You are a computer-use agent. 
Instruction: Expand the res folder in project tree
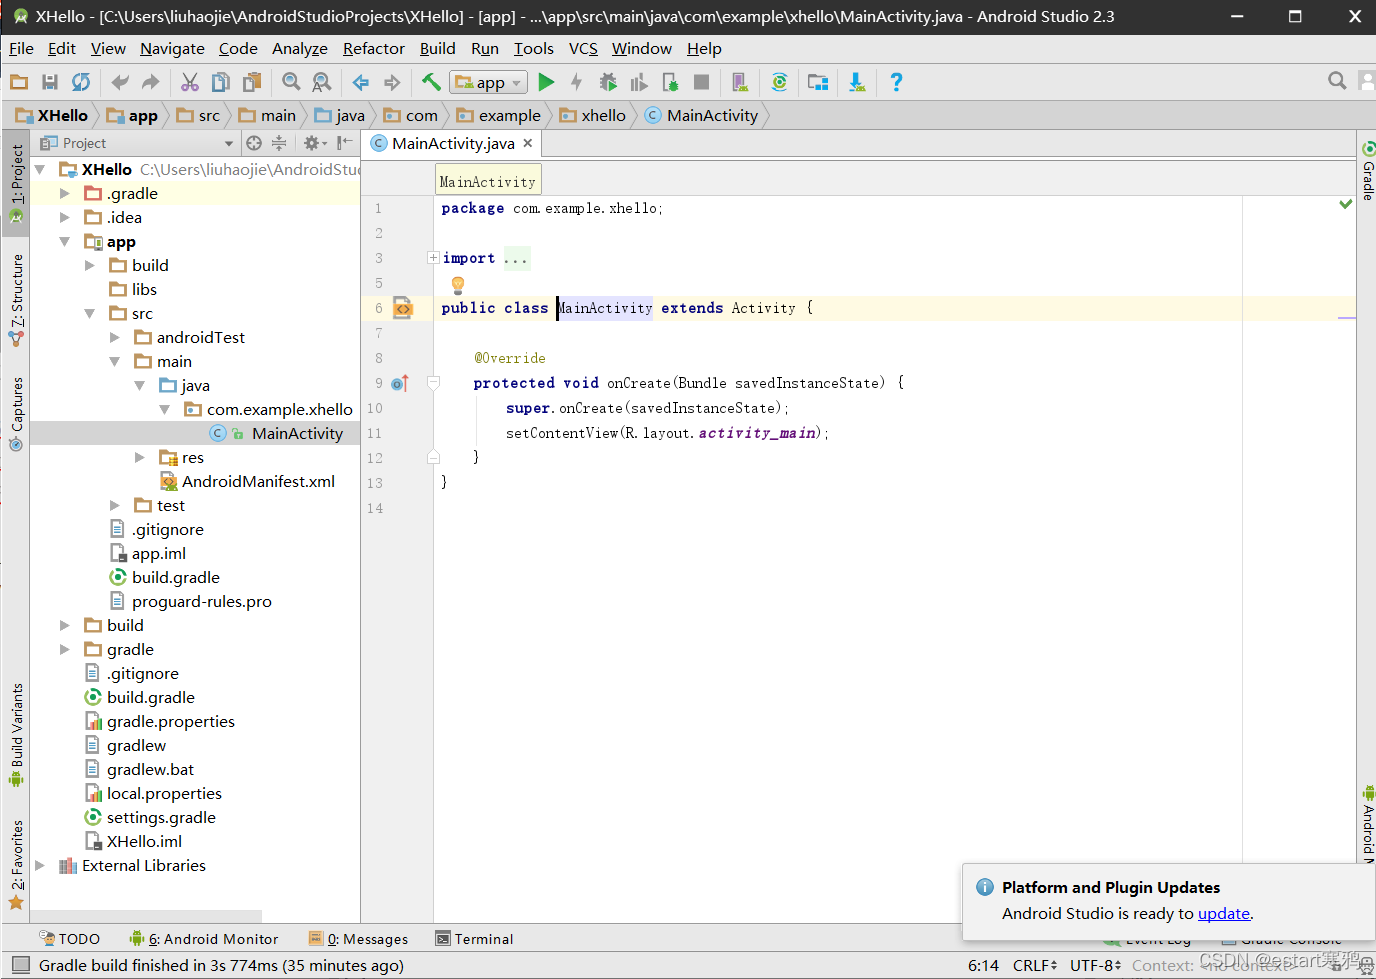tap(140, 458)
